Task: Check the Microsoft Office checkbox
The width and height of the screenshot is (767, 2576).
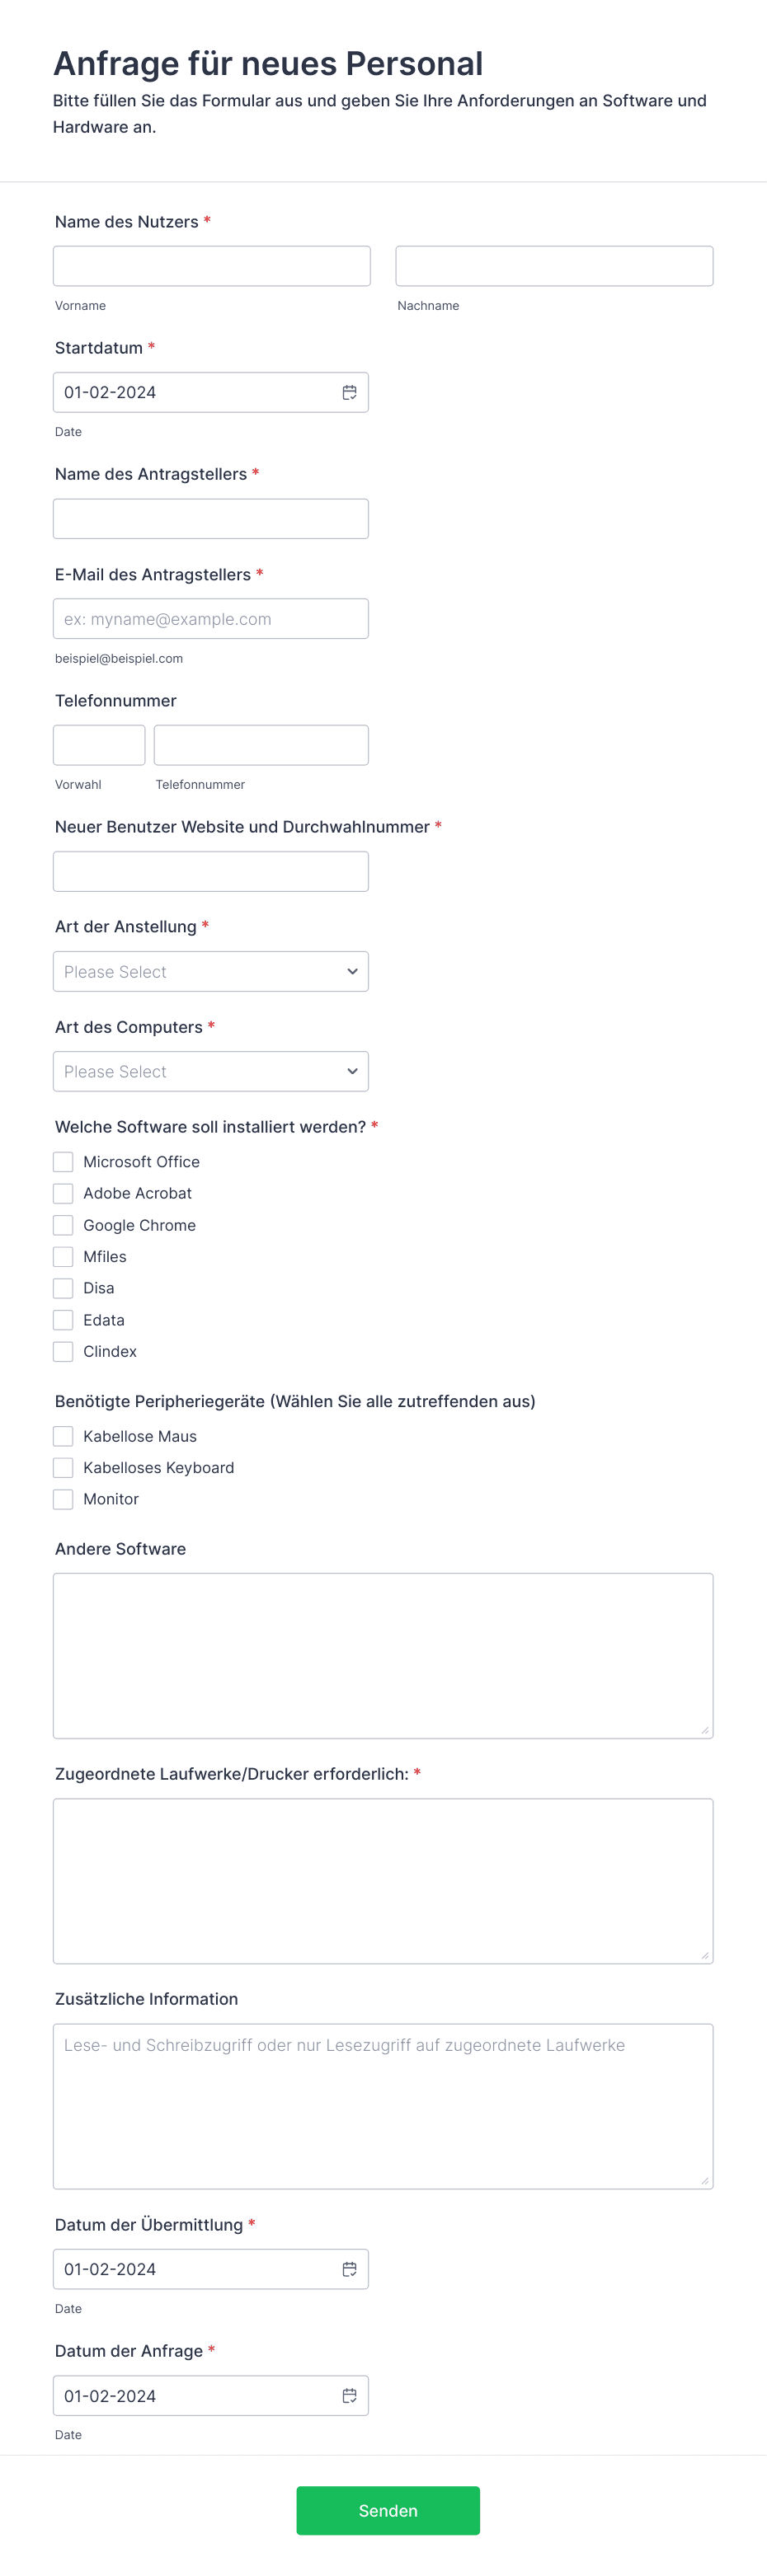Action: (x=63, y=1161)
